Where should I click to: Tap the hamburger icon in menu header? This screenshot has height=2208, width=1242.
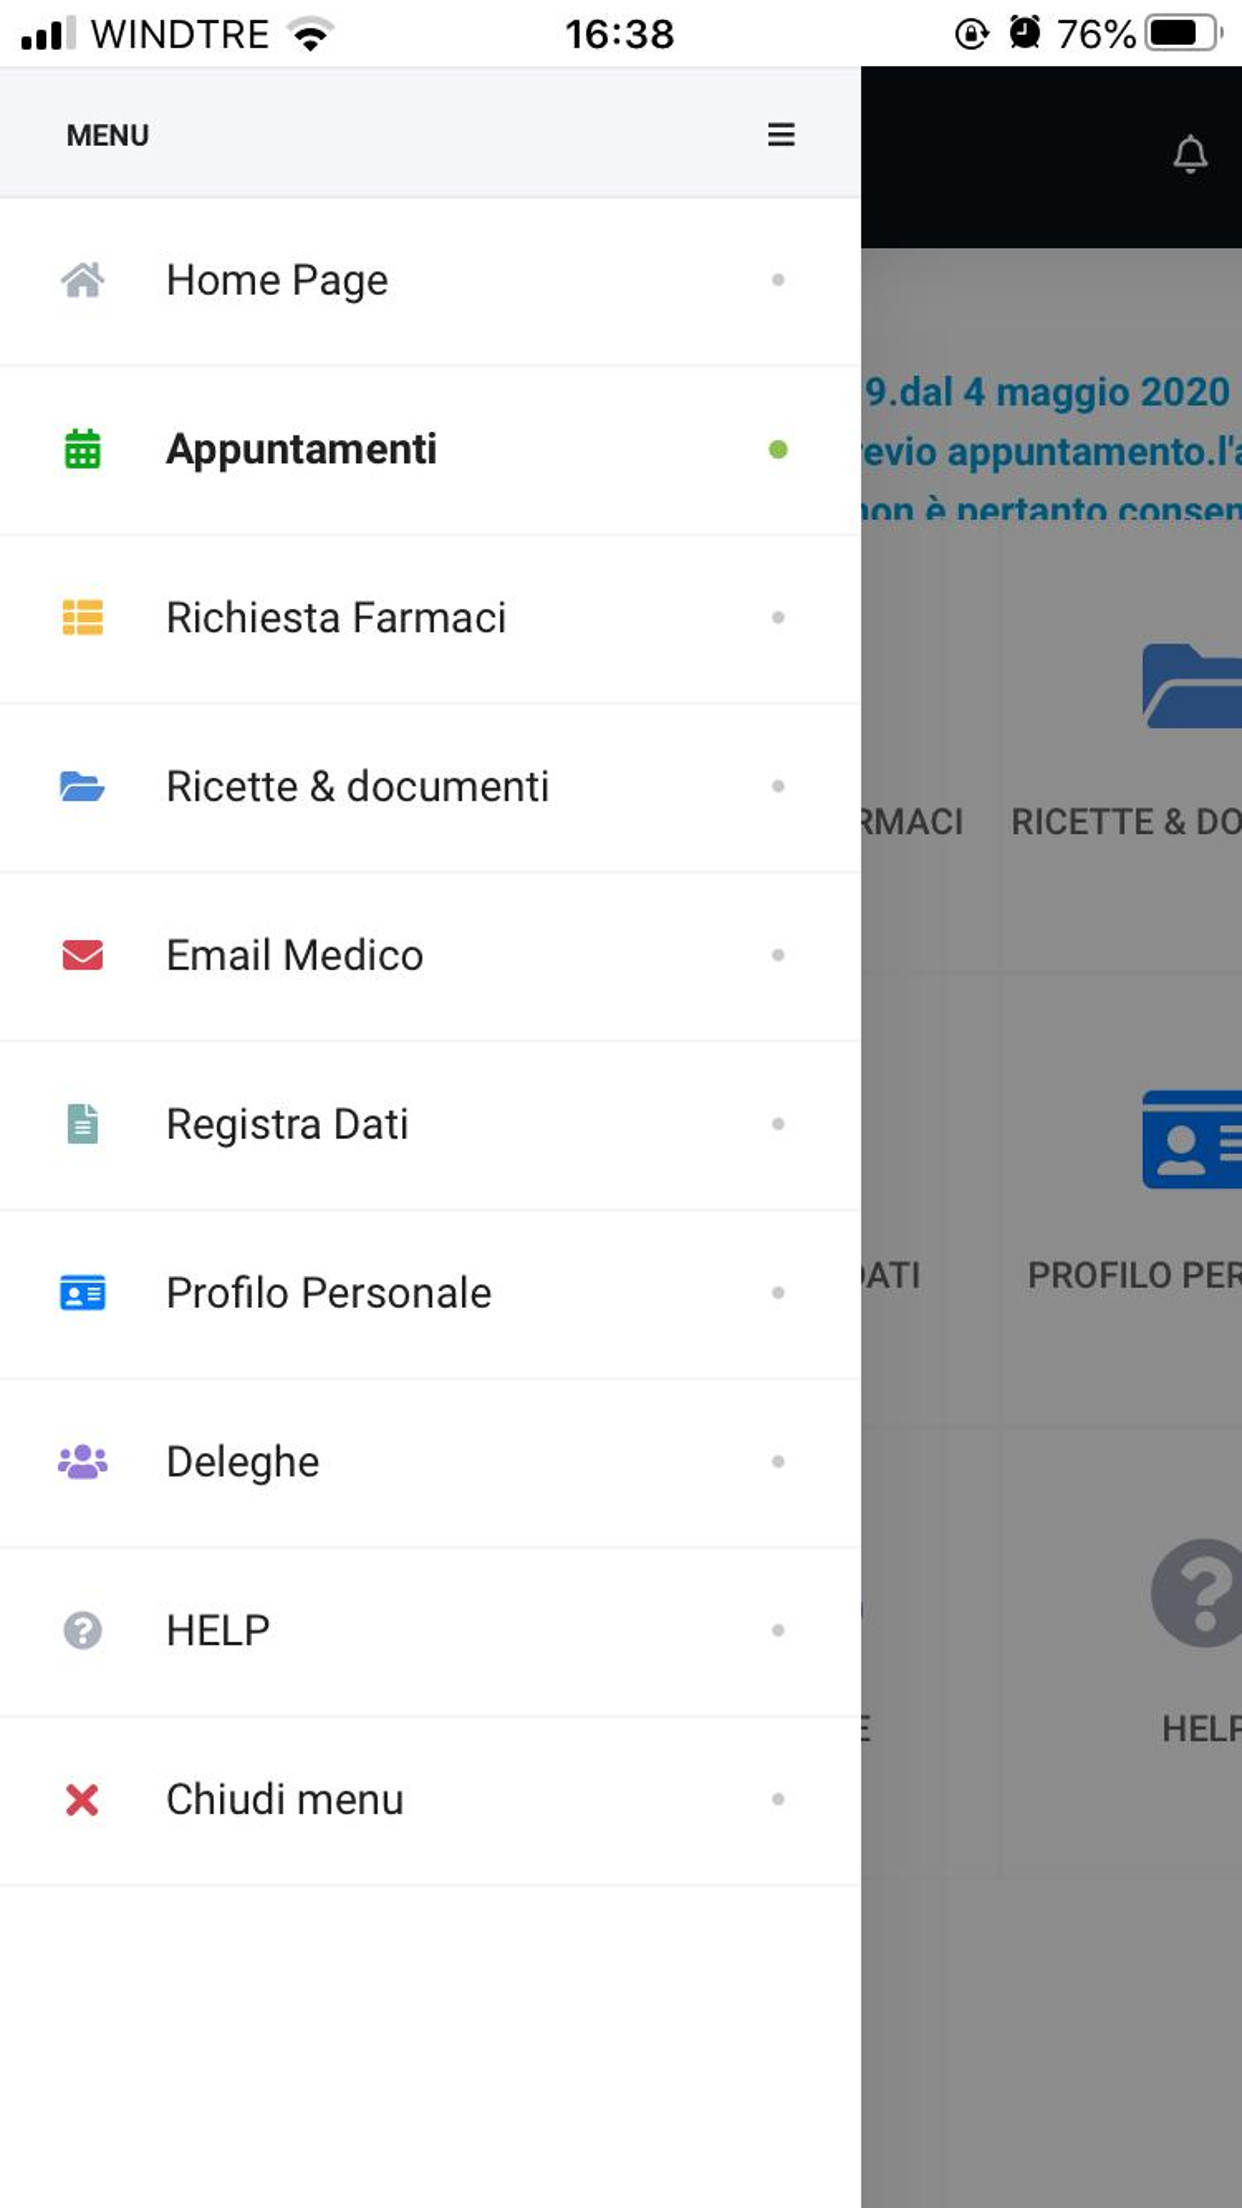781,135
